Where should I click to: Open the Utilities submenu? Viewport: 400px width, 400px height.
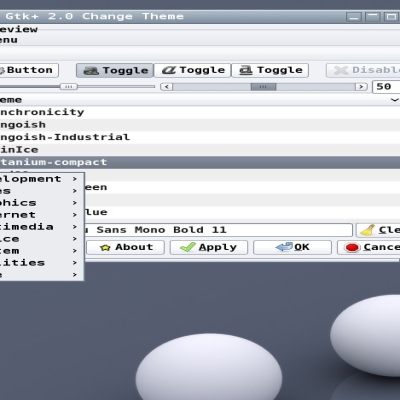pyautogui.click(x=41, y=263)
